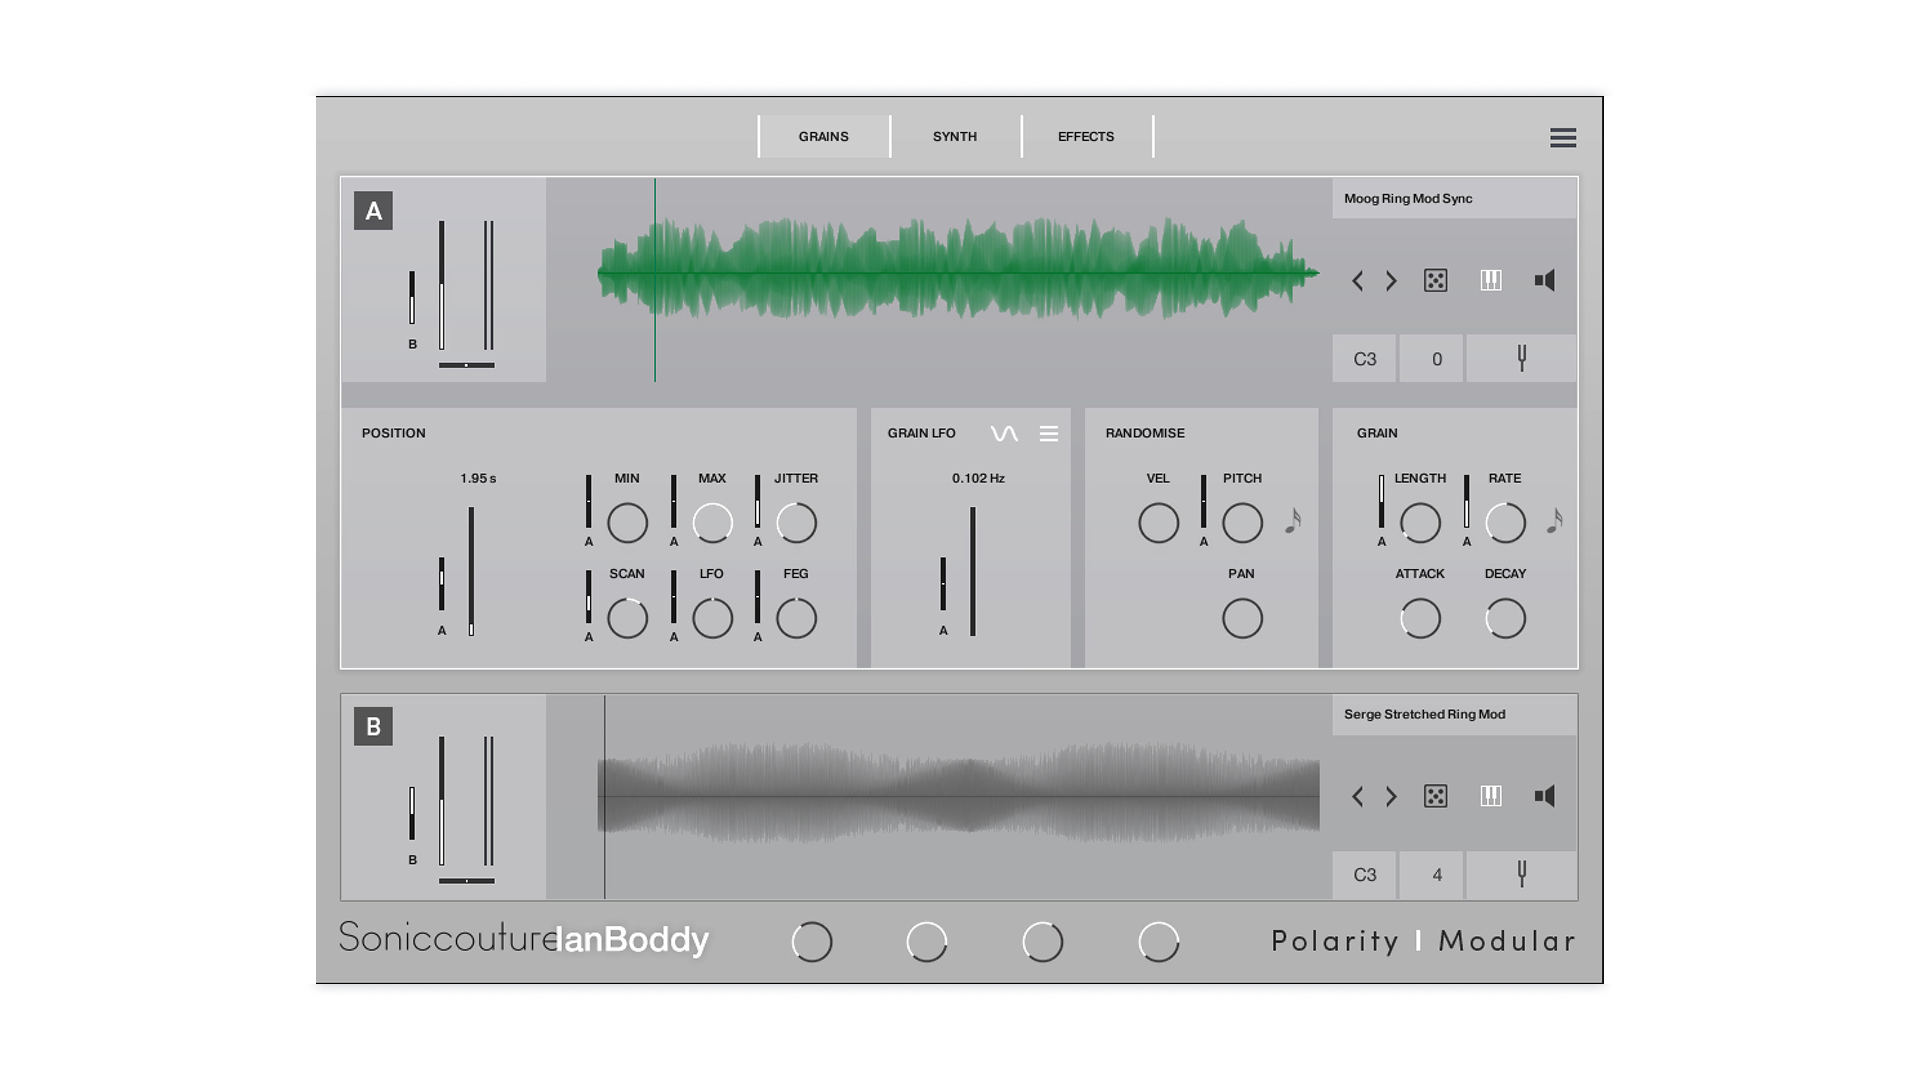Turn the PAN knob in the RANDOMISE section
Screen dimensions: 1920x1080
pos(1242,618)
